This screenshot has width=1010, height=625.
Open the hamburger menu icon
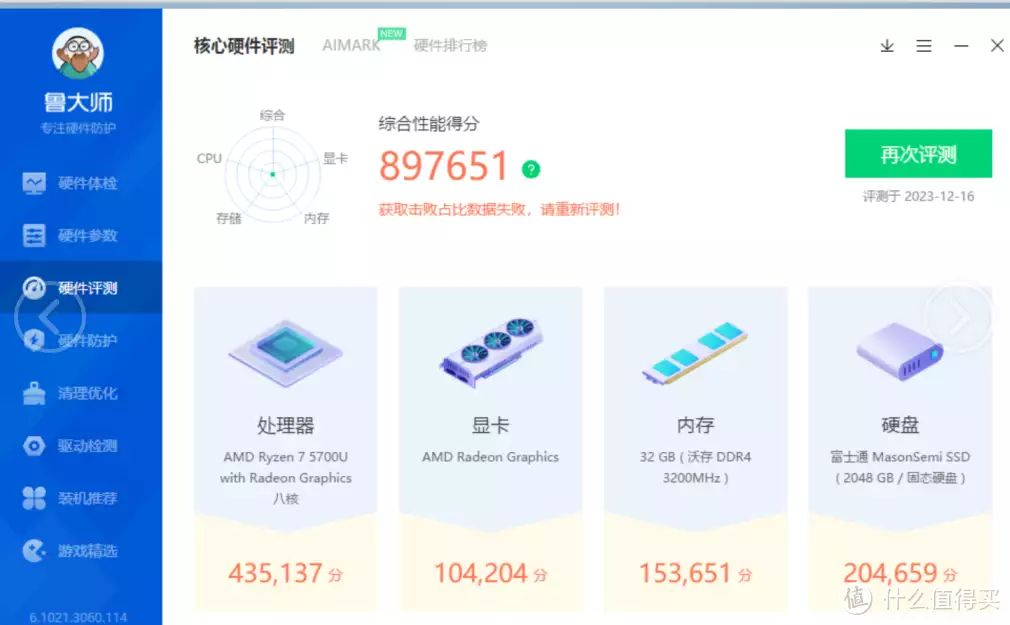tap(924, 46)
